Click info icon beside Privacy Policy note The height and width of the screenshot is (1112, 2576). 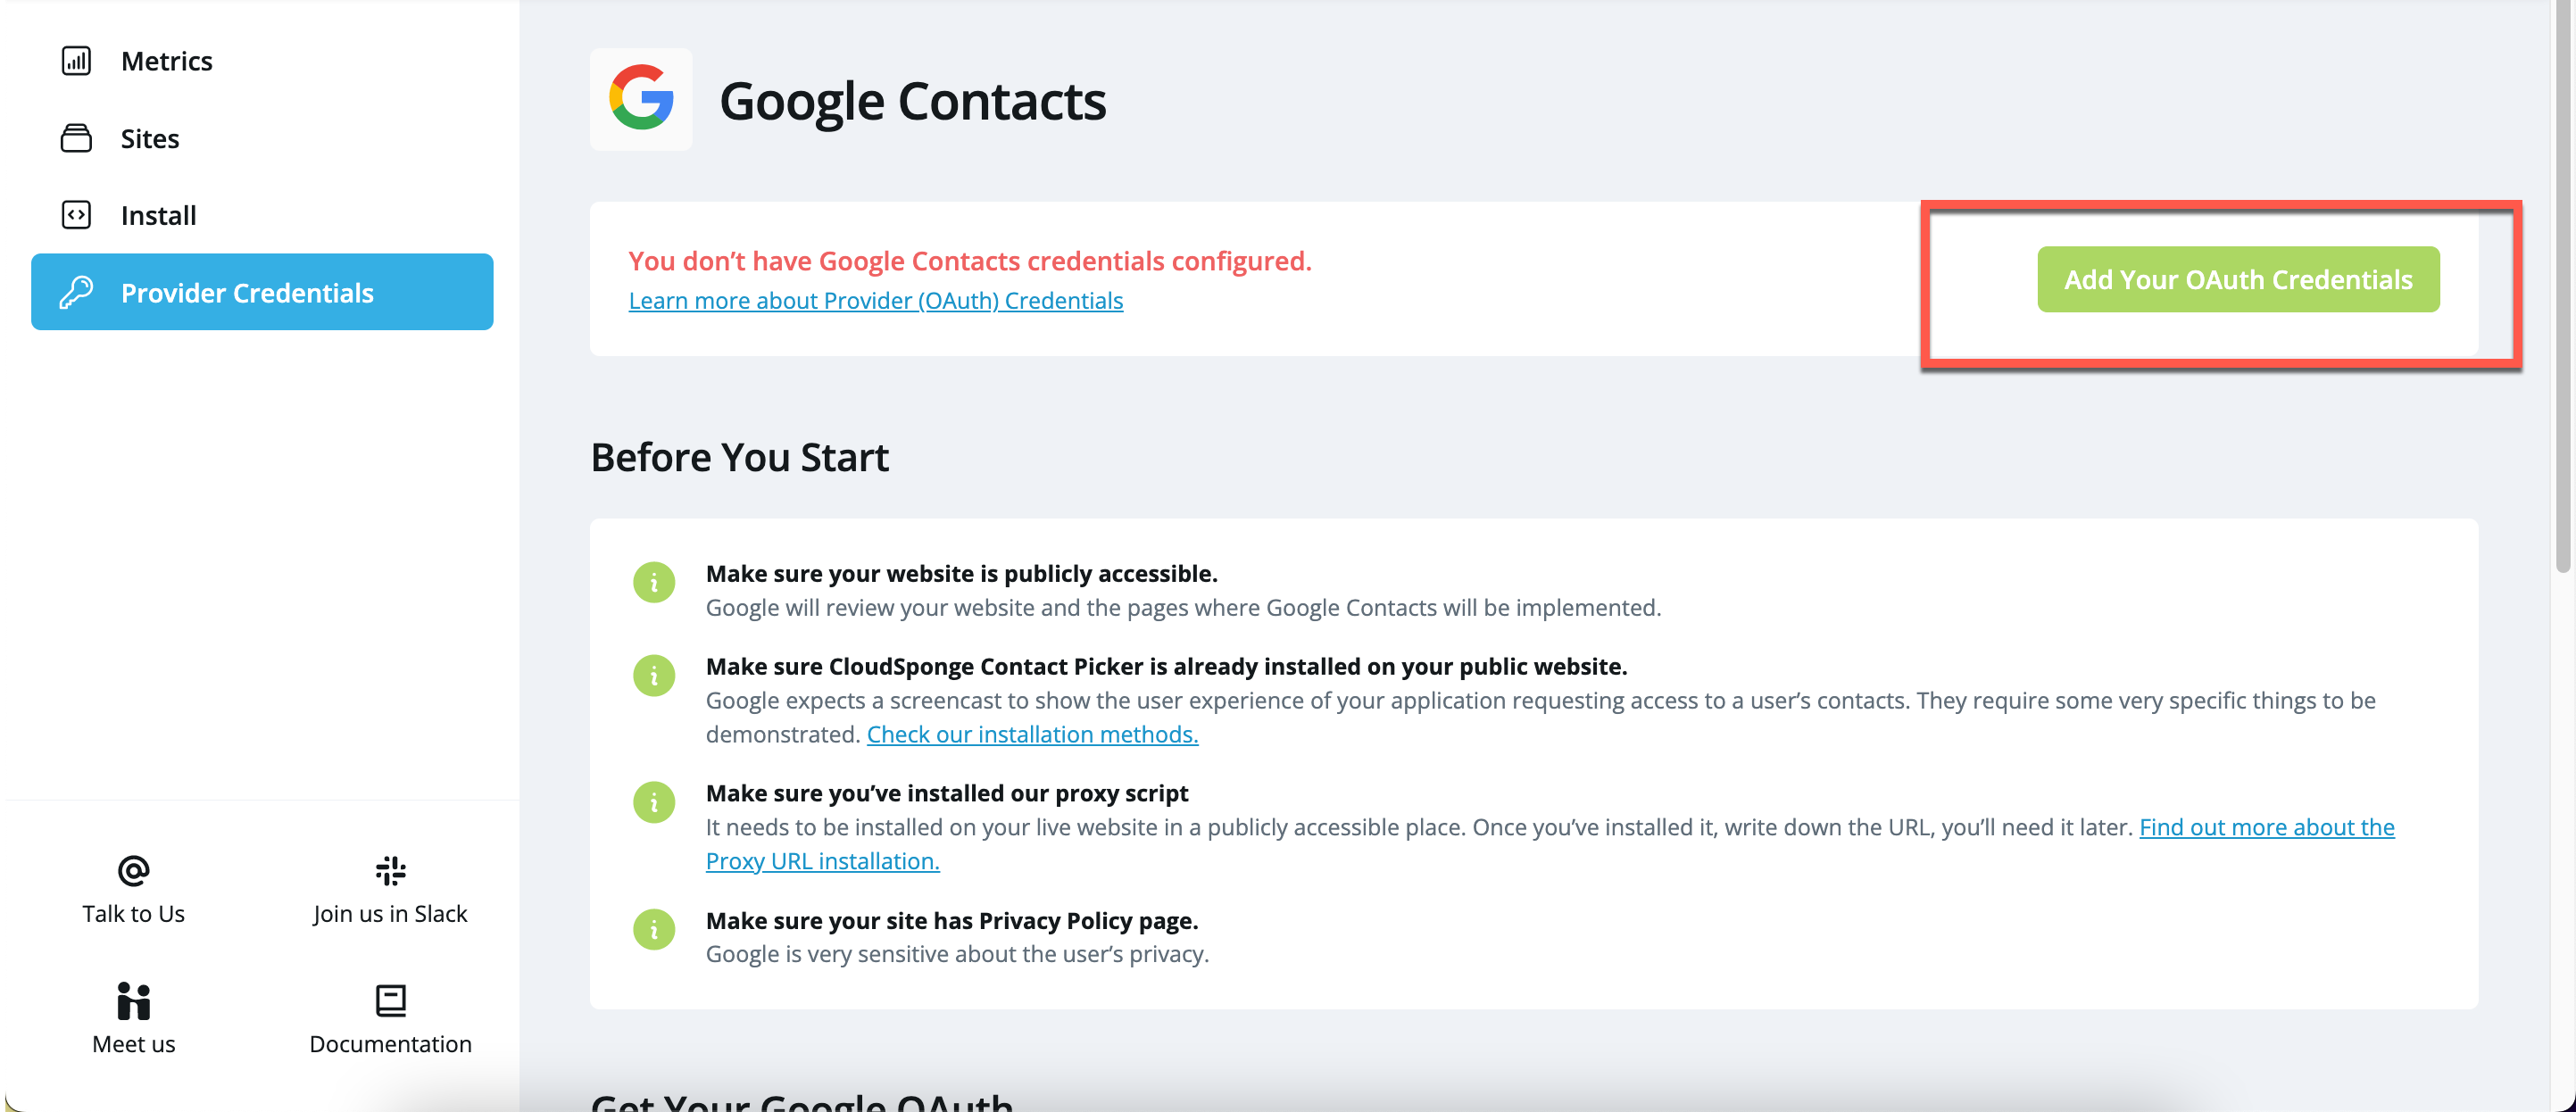point(654,929)
